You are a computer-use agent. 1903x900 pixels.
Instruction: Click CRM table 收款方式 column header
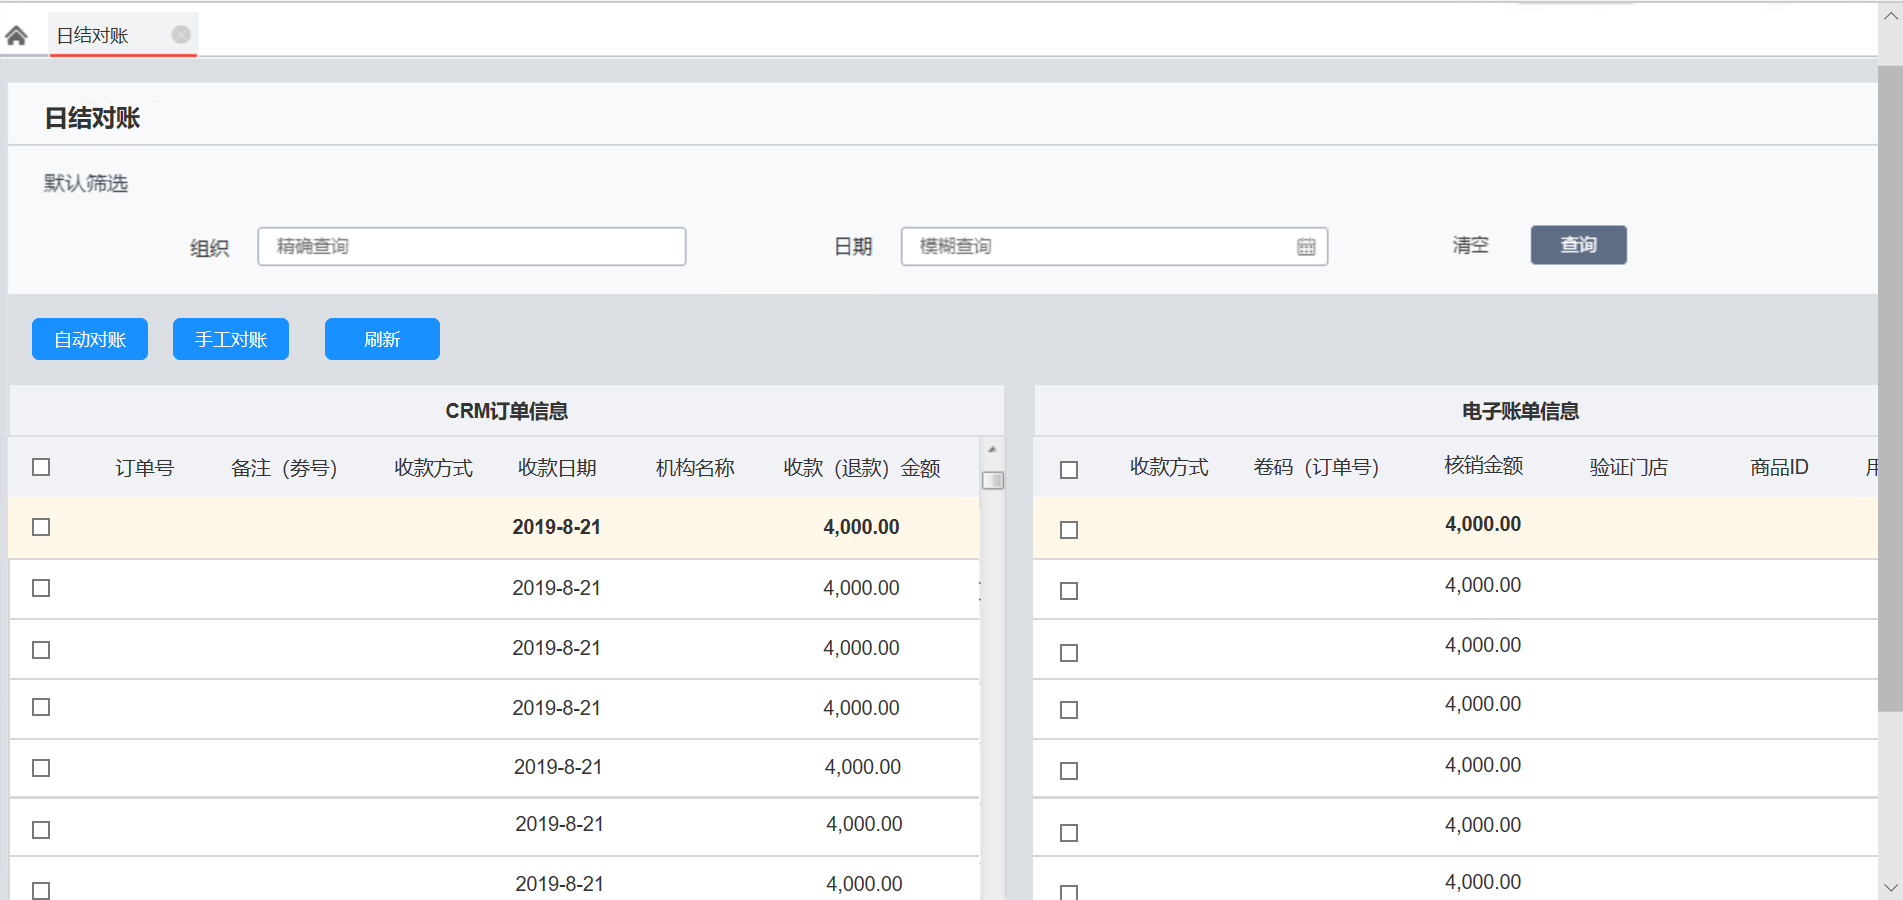pyautogui.click(x=433, y=468)
